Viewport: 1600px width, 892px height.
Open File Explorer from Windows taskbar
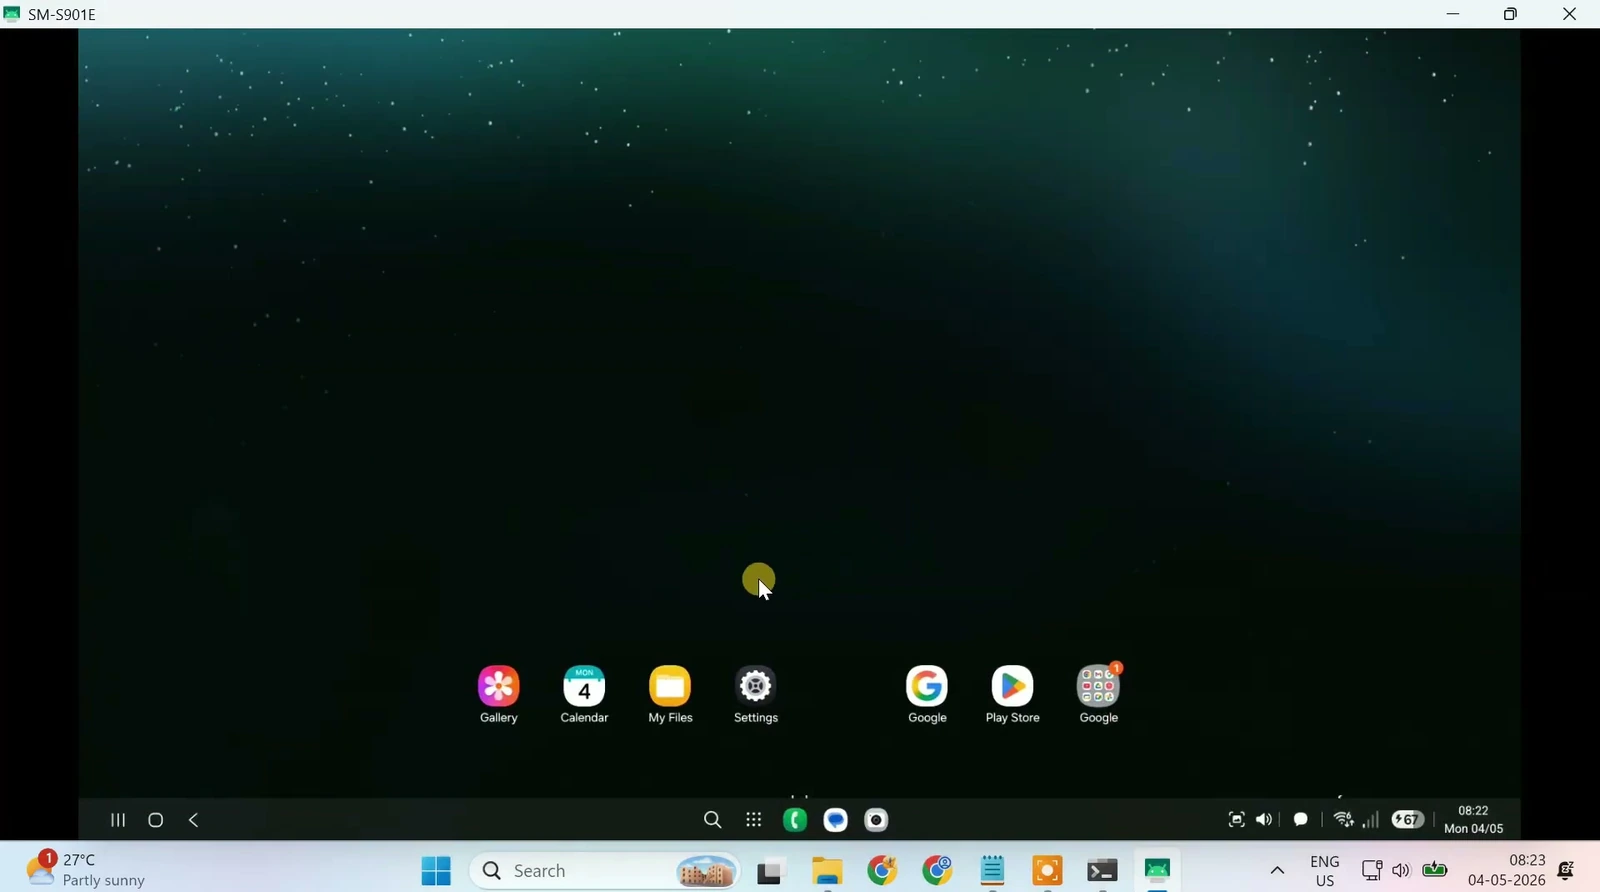(x=827, y=872)
